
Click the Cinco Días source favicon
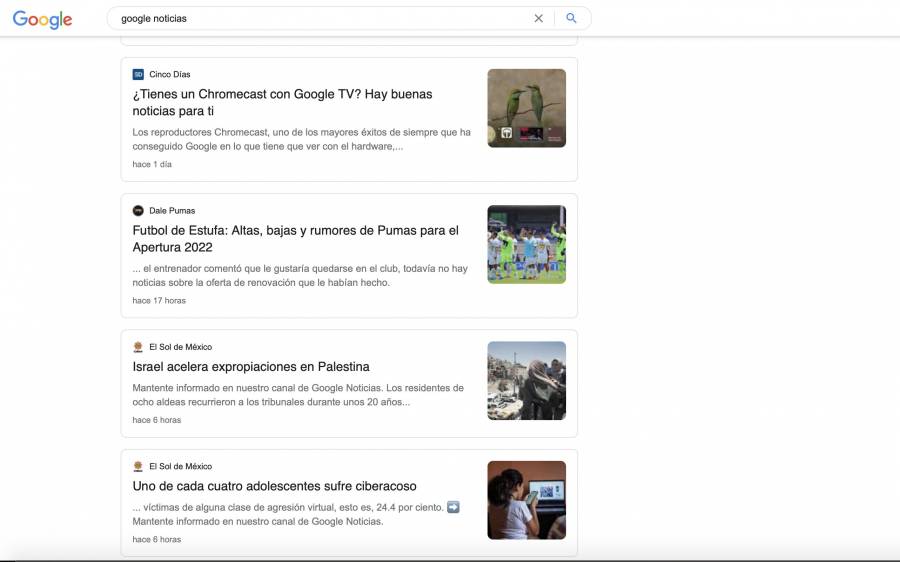click(x=138, y=74)
